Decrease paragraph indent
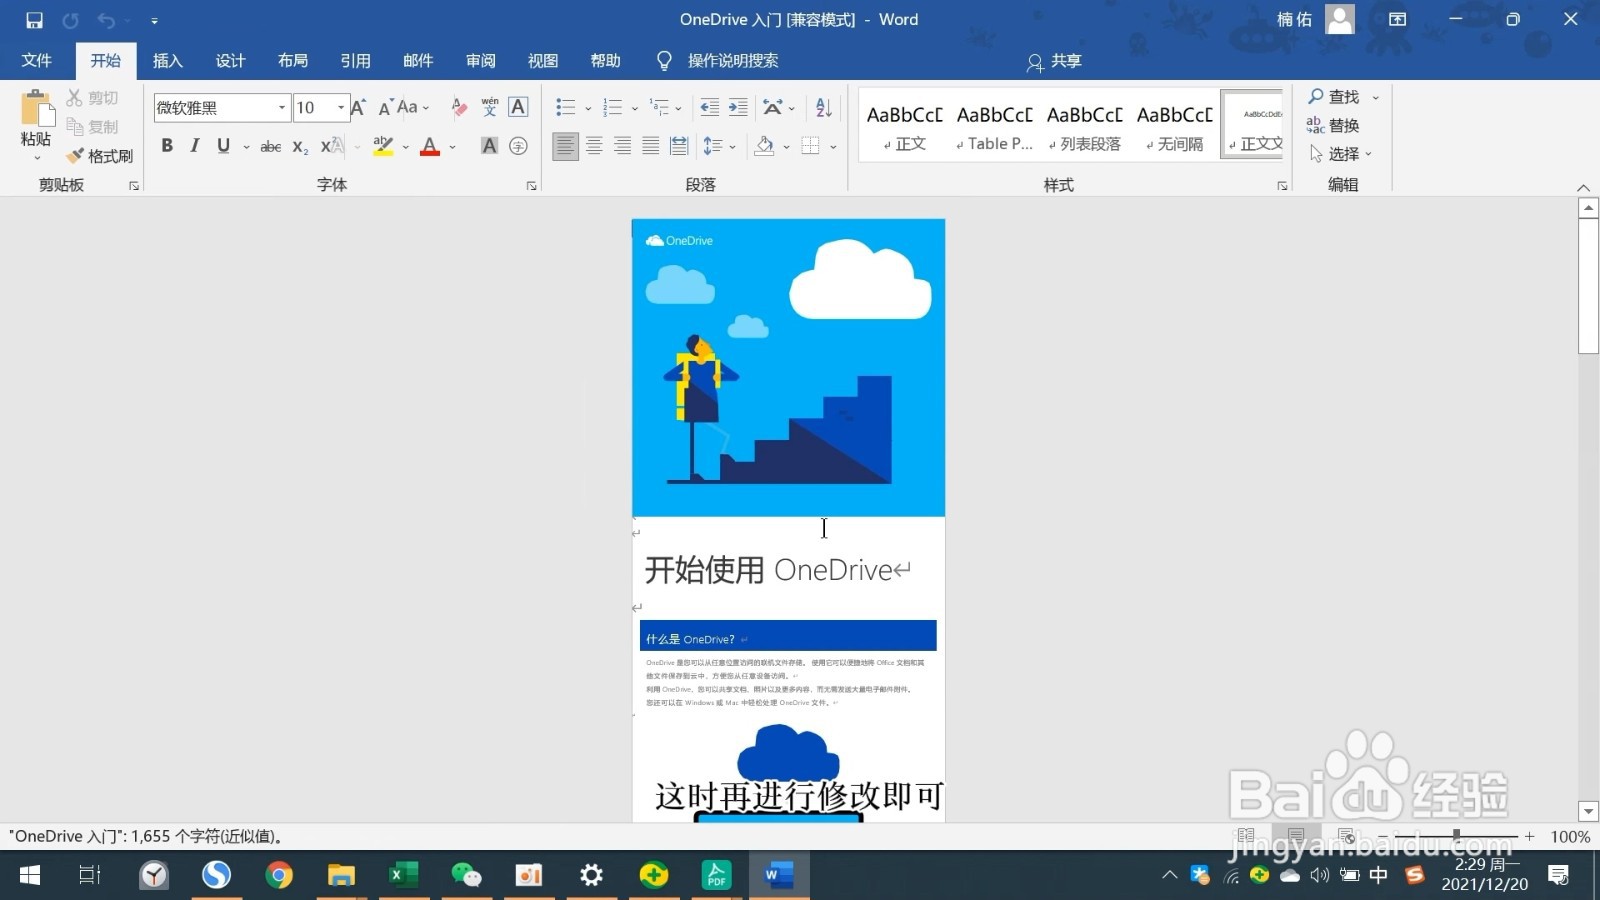This screenshot has width=1600, height=900. [x=710, y=107]
